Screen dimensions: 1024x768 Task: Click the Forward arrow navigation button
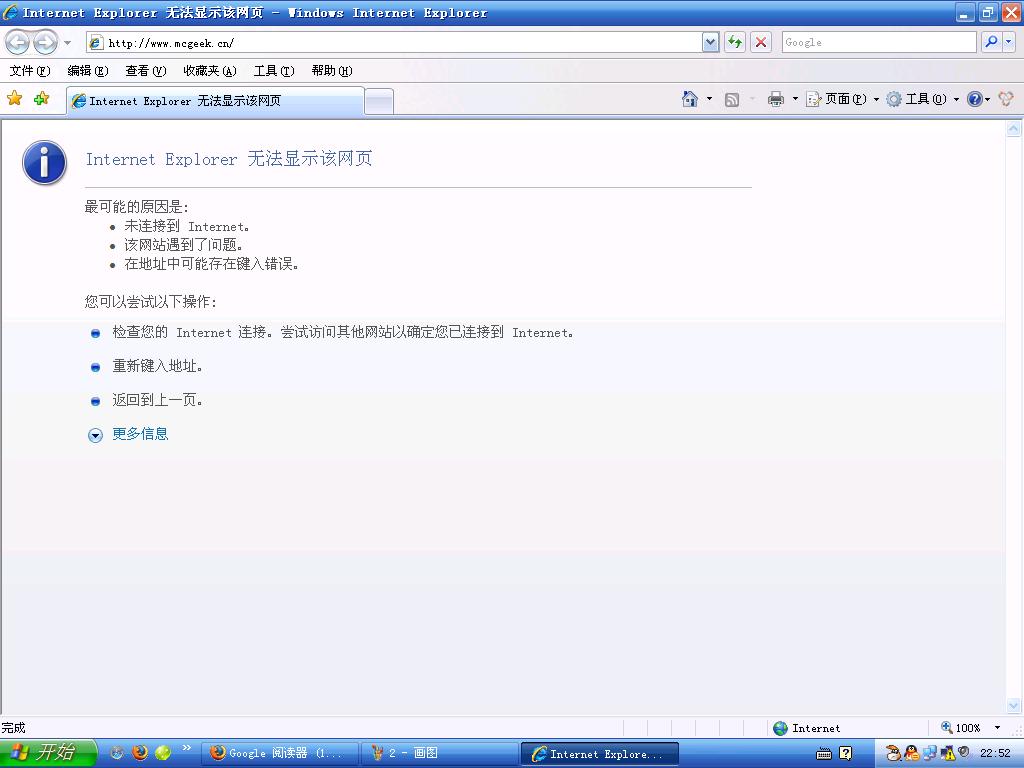click(x=45, y=43)
